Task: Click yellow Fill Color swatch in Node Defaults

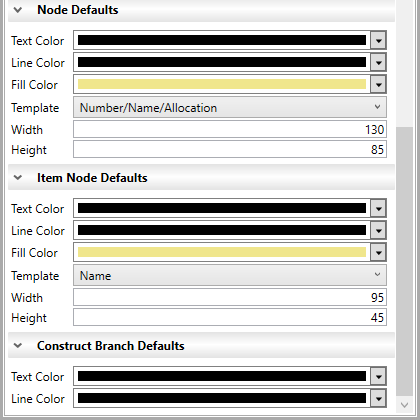Action: click(222, 84)
